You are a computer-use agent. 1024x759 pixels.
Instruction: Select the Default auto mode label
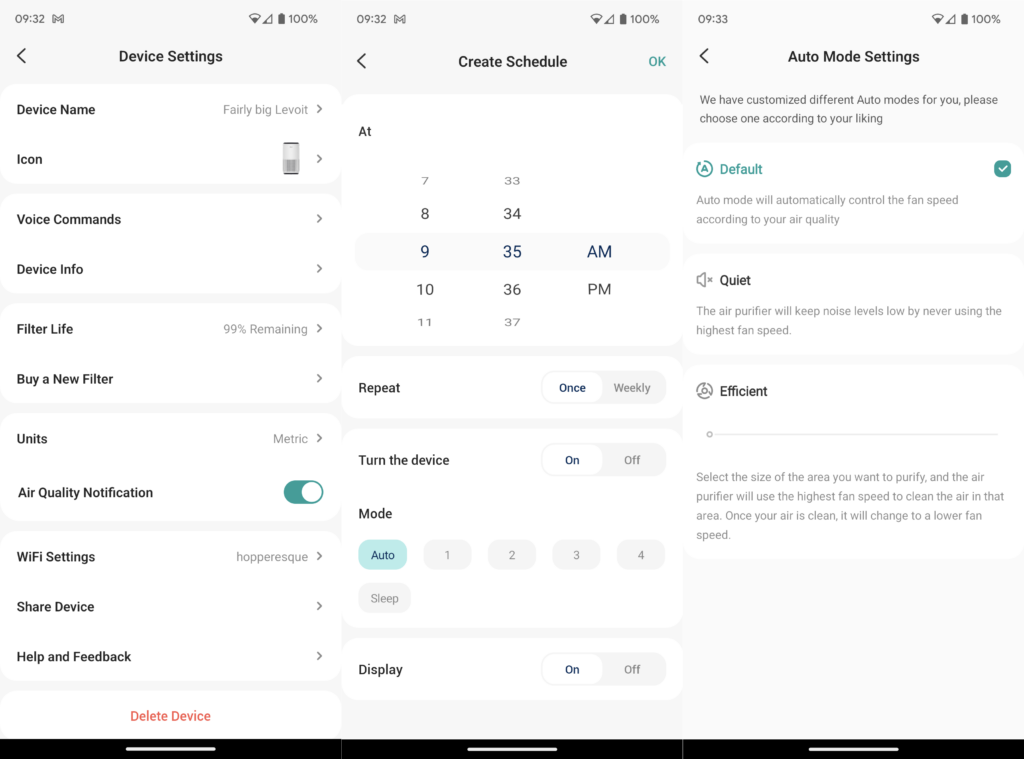[741, 169]
